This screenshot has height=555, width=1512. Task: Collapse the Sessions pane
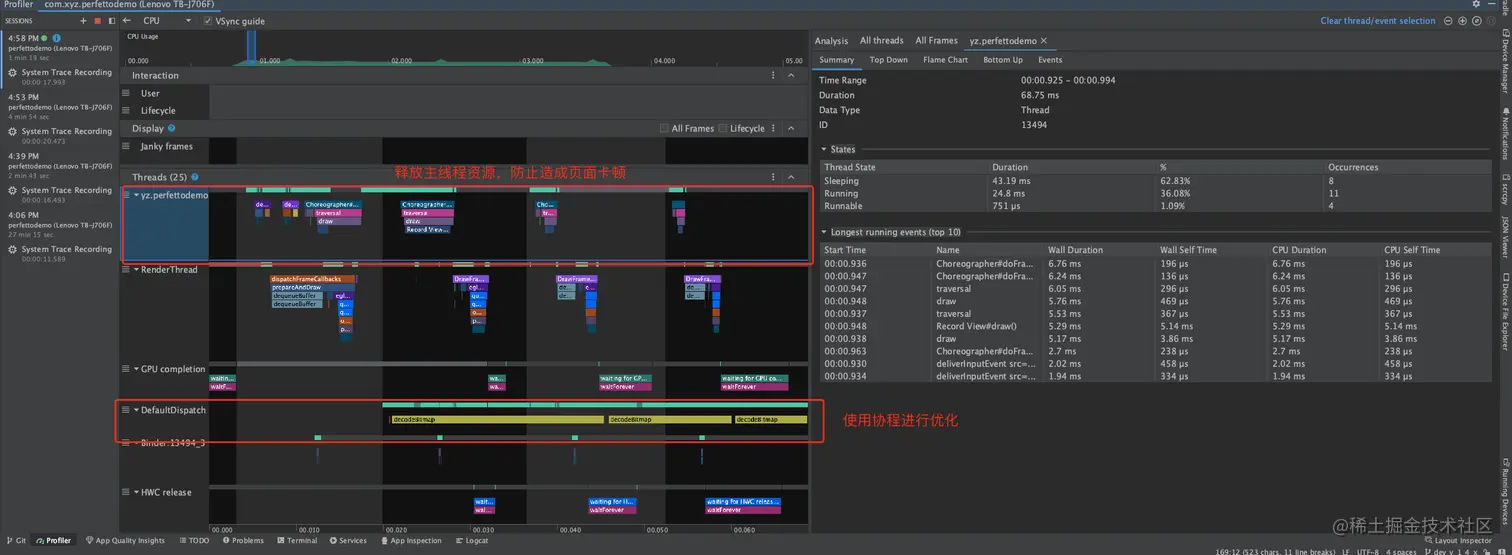[x=111, y=21]
